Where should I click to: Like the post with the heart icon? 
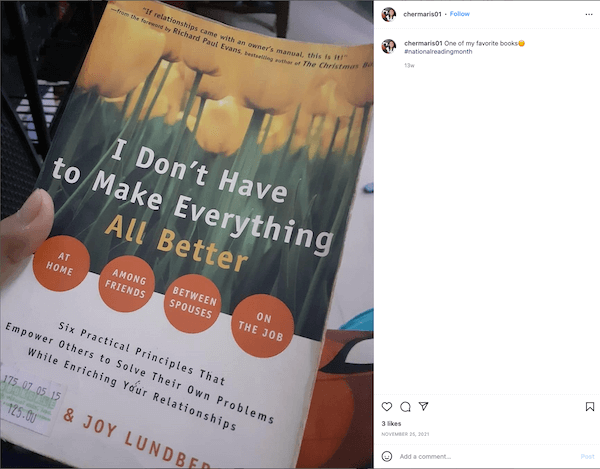coord(387,406)
